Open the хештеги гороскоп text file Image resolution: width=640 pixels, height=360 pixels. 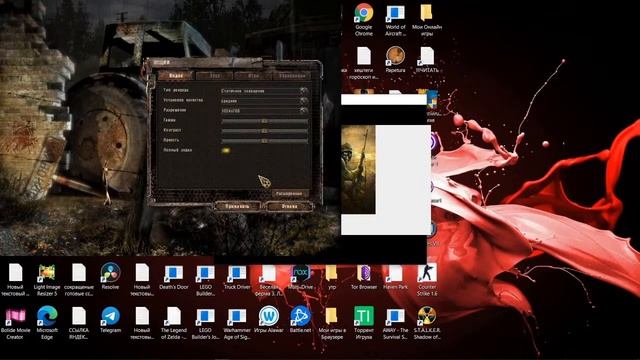[364, 62]
